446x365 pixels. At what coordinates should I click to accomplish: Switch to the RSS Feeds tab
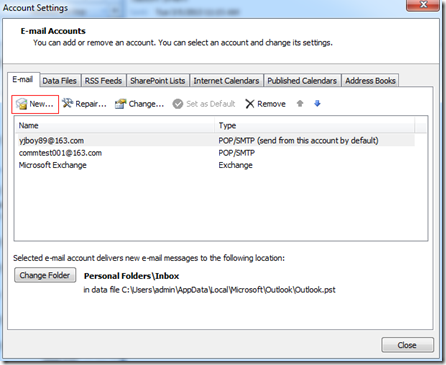pyautogui.click(x=103, y=81)
